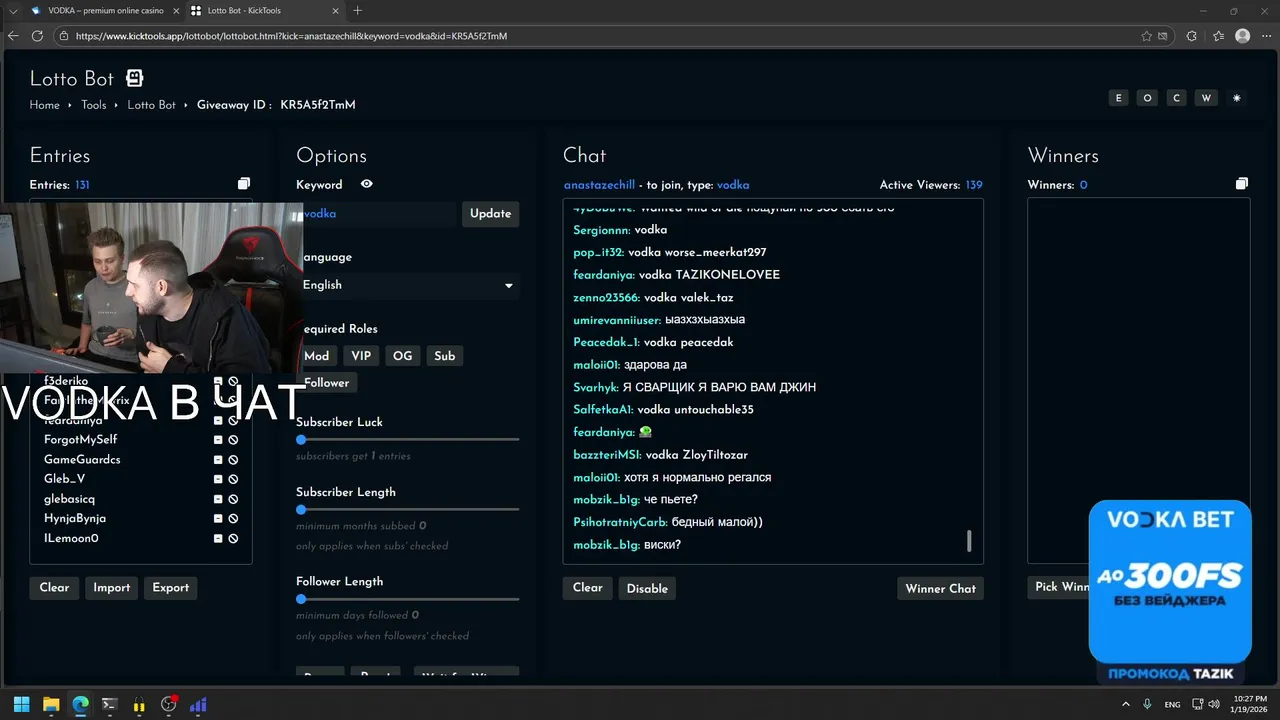The width and height of the screenshot is (1280, 720).
Task: Click the Import entries button
Action: point(111,588)
